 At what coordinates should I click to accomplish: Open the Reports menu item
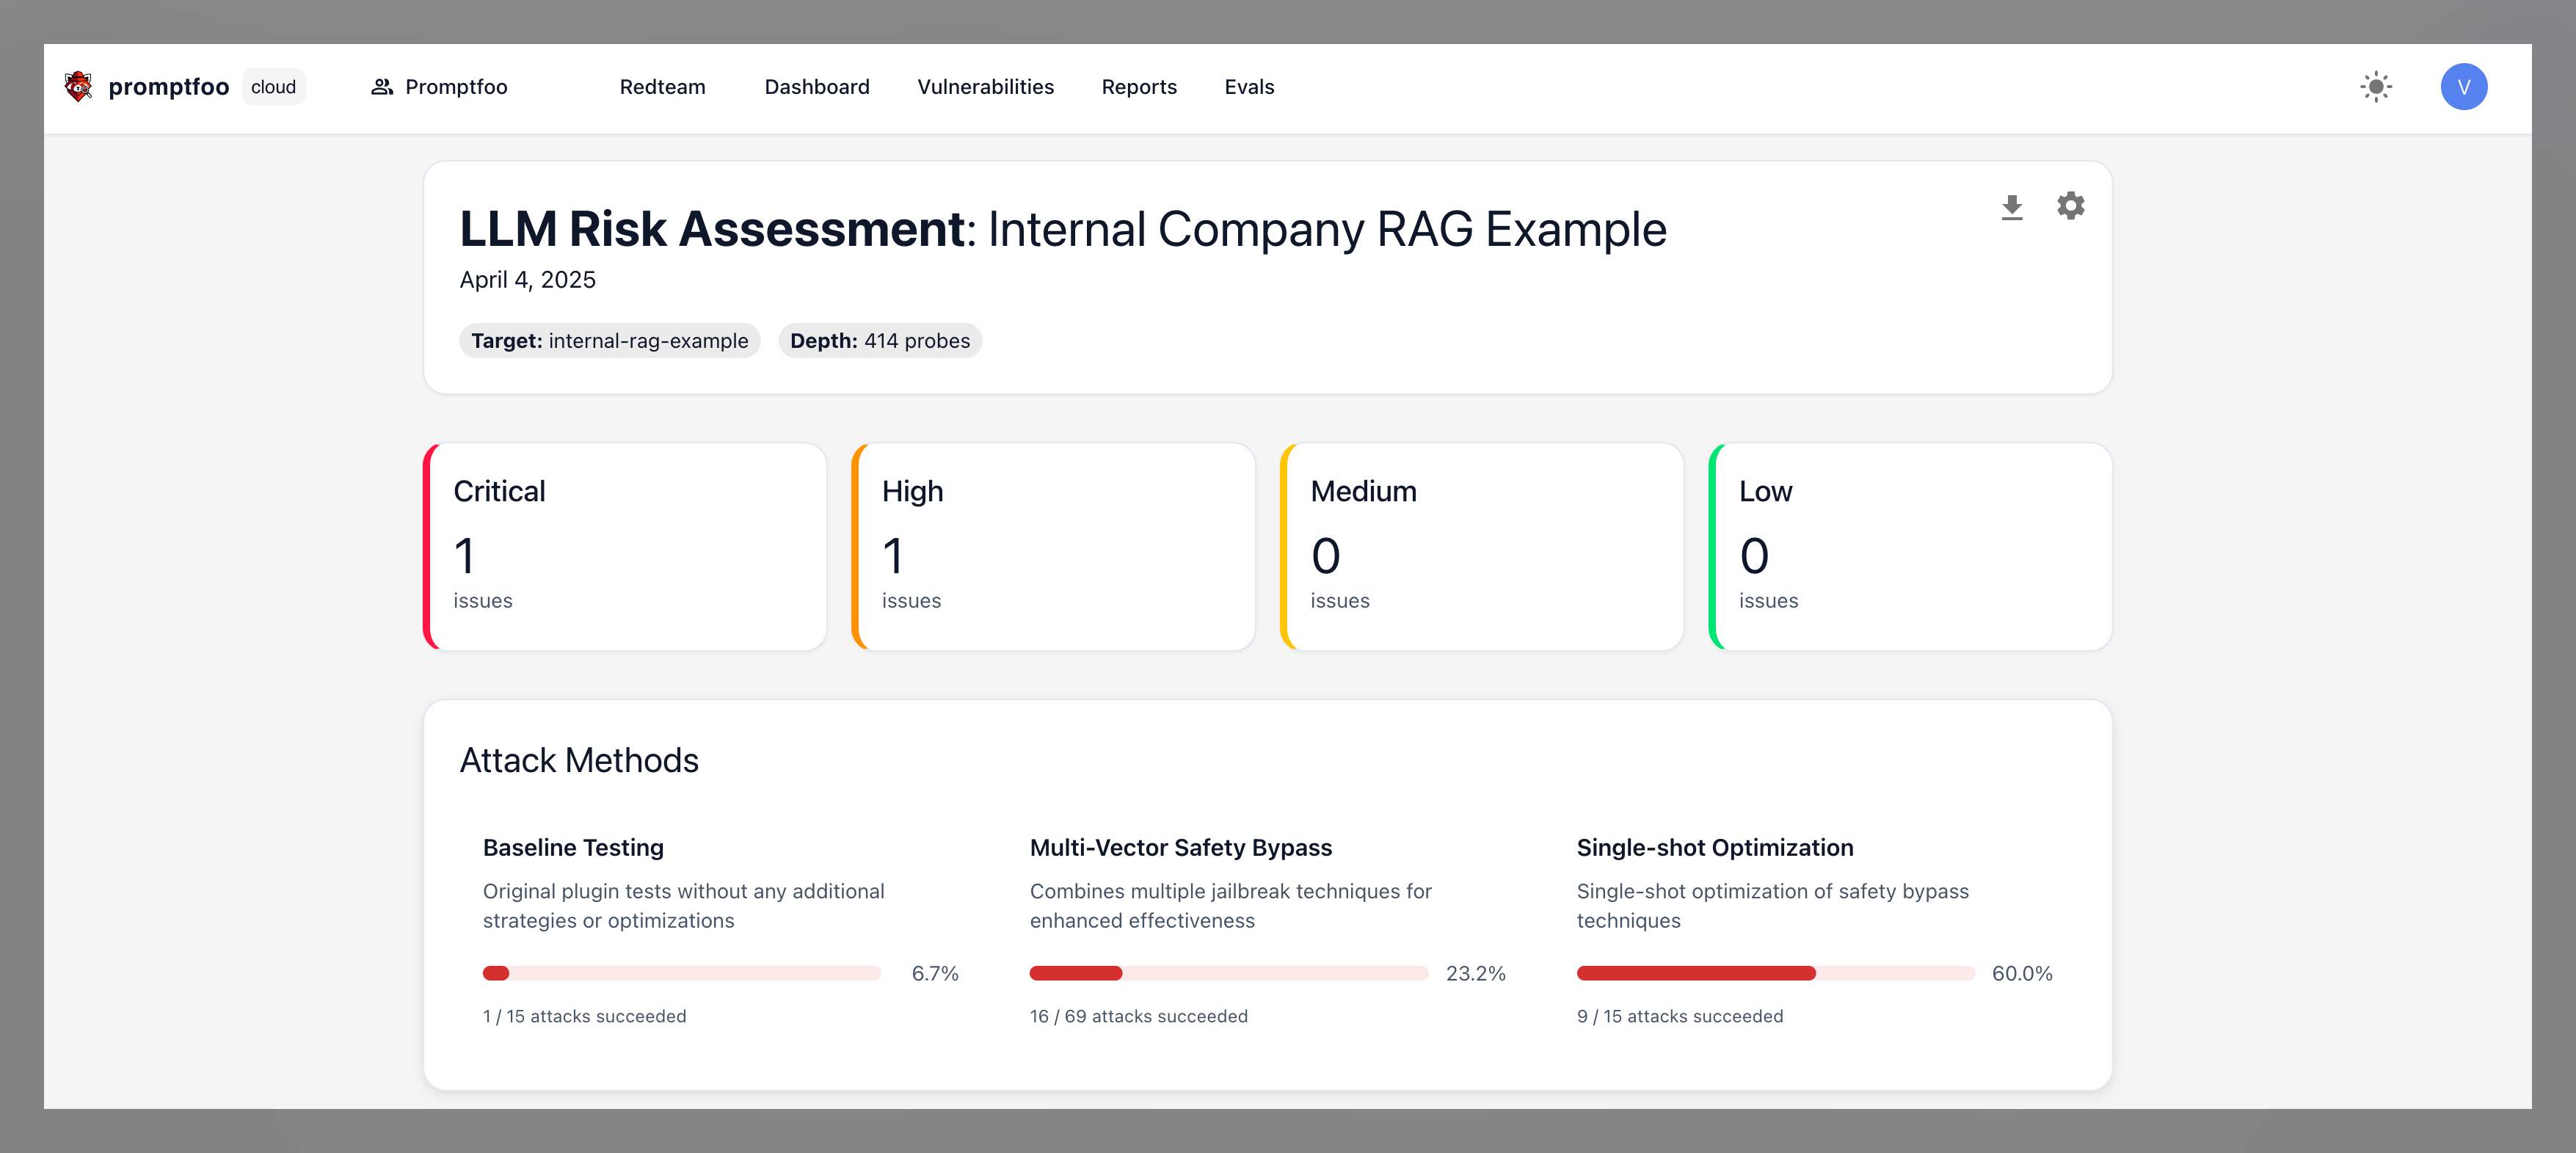(1139, 87)
